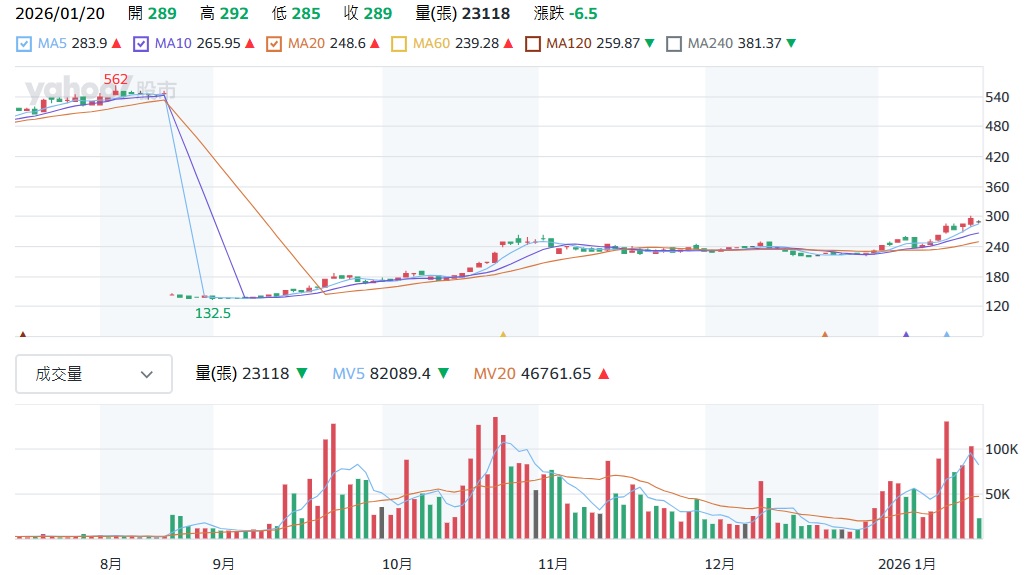1026x575 pixels.
Task: Enable the MA60 moving average checkbox
Action: coord(399,44)
